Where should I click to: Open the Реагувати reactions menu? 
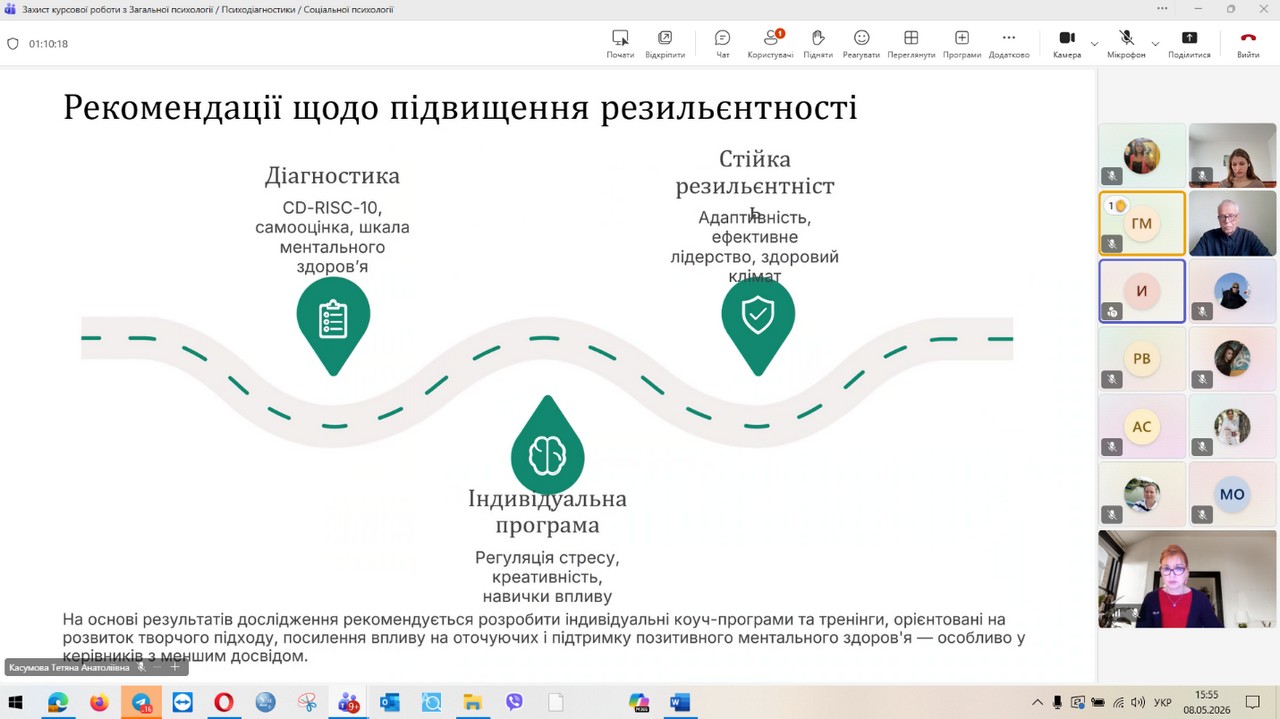point(861,43)
